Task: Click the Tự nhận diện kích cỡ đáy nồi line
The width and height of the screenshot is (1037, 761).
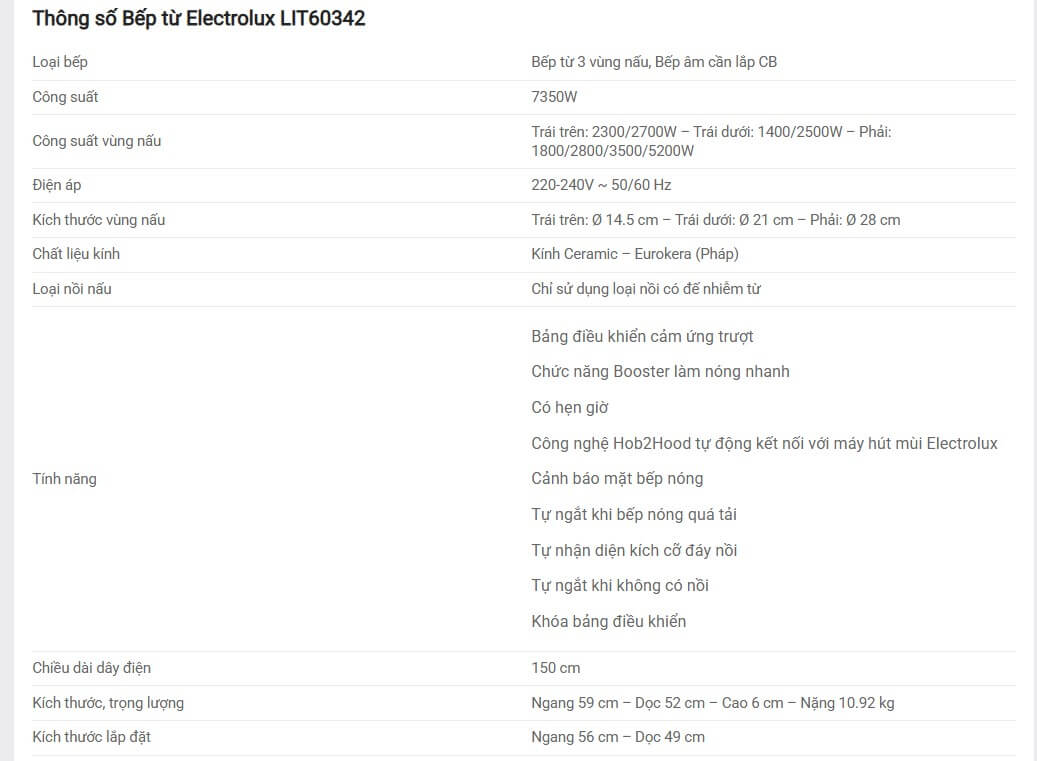Action: pyautogui.click(x=634, y=550)
